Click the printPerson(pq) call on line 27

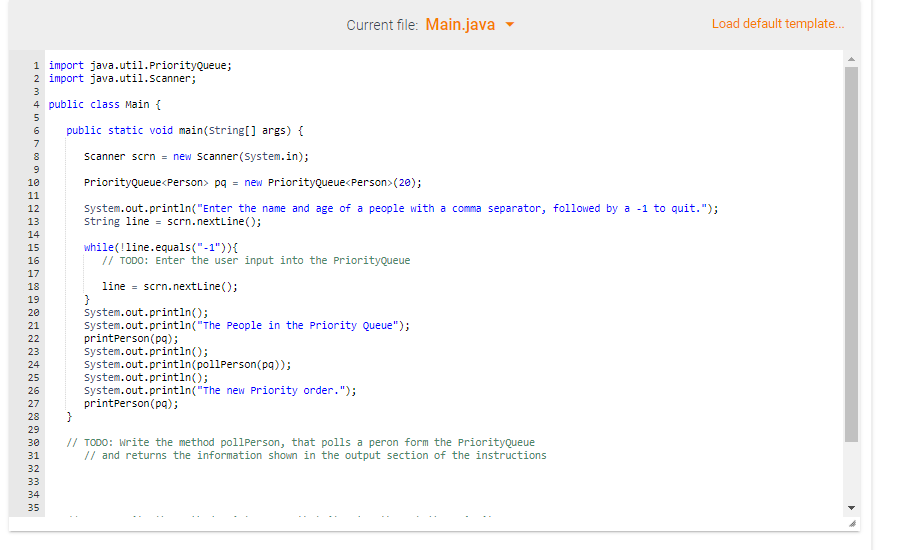pos(131,403)
